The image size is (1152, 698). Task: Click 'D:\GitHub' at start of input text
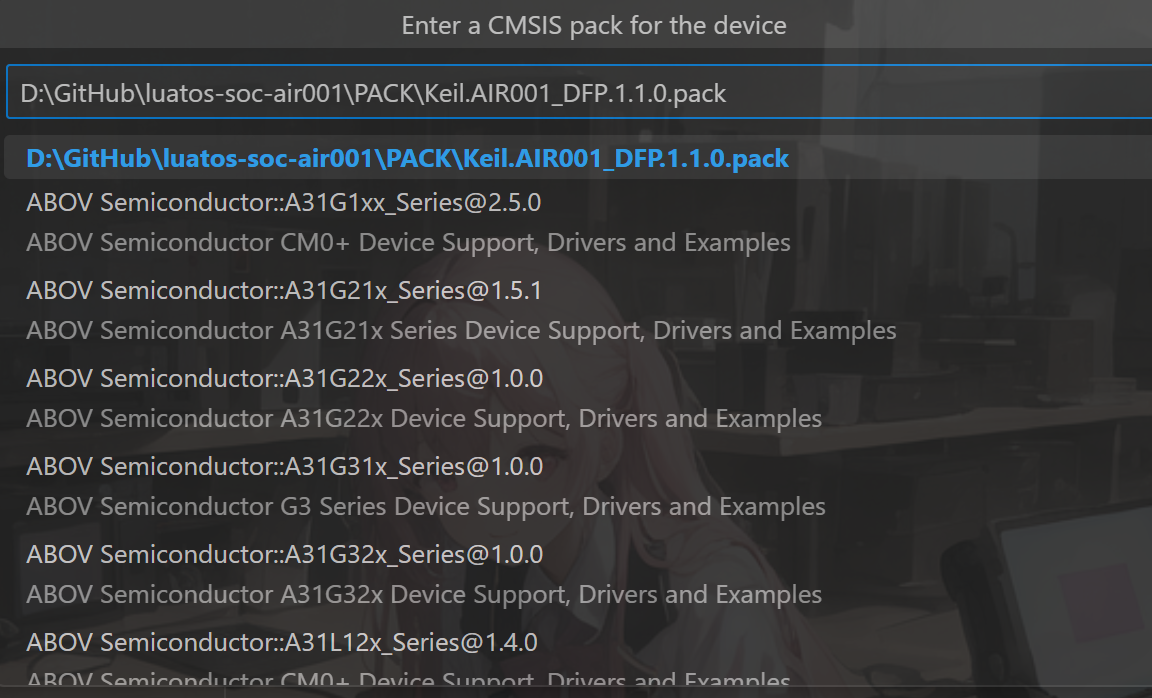coord(78,94)
